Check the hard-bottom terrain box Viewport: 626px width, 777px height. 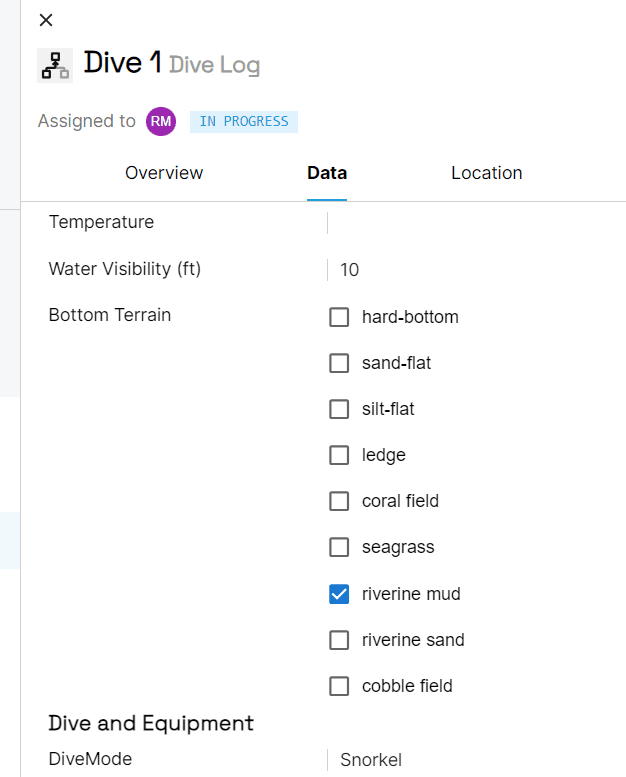click(x=339, y=318)
